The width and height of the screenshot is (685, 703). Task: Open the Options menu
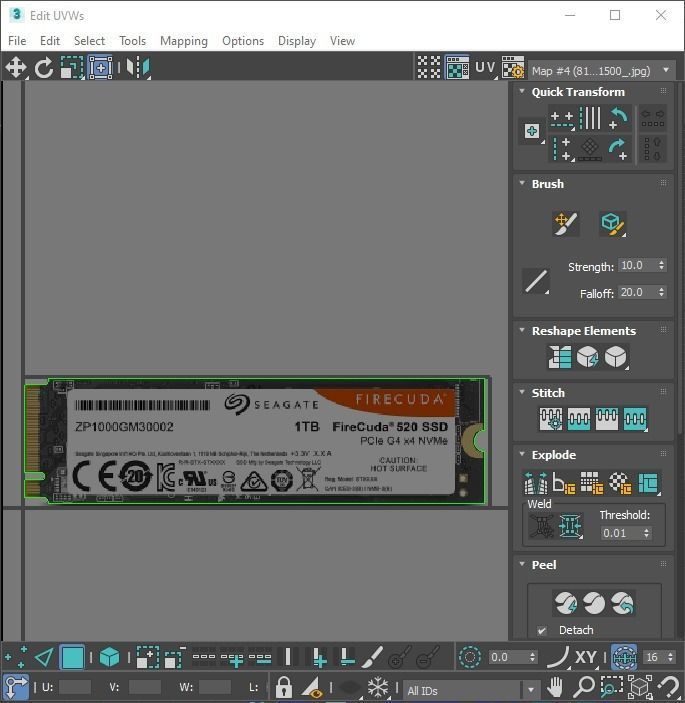[x=243, y=41]
